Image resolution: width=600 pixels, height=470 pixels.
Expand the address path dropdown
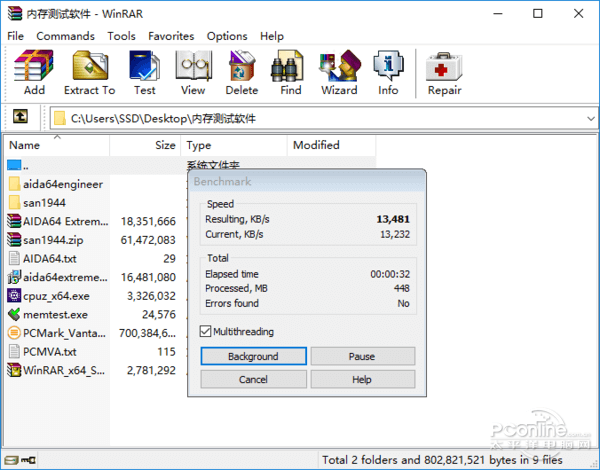click(589, 118)
